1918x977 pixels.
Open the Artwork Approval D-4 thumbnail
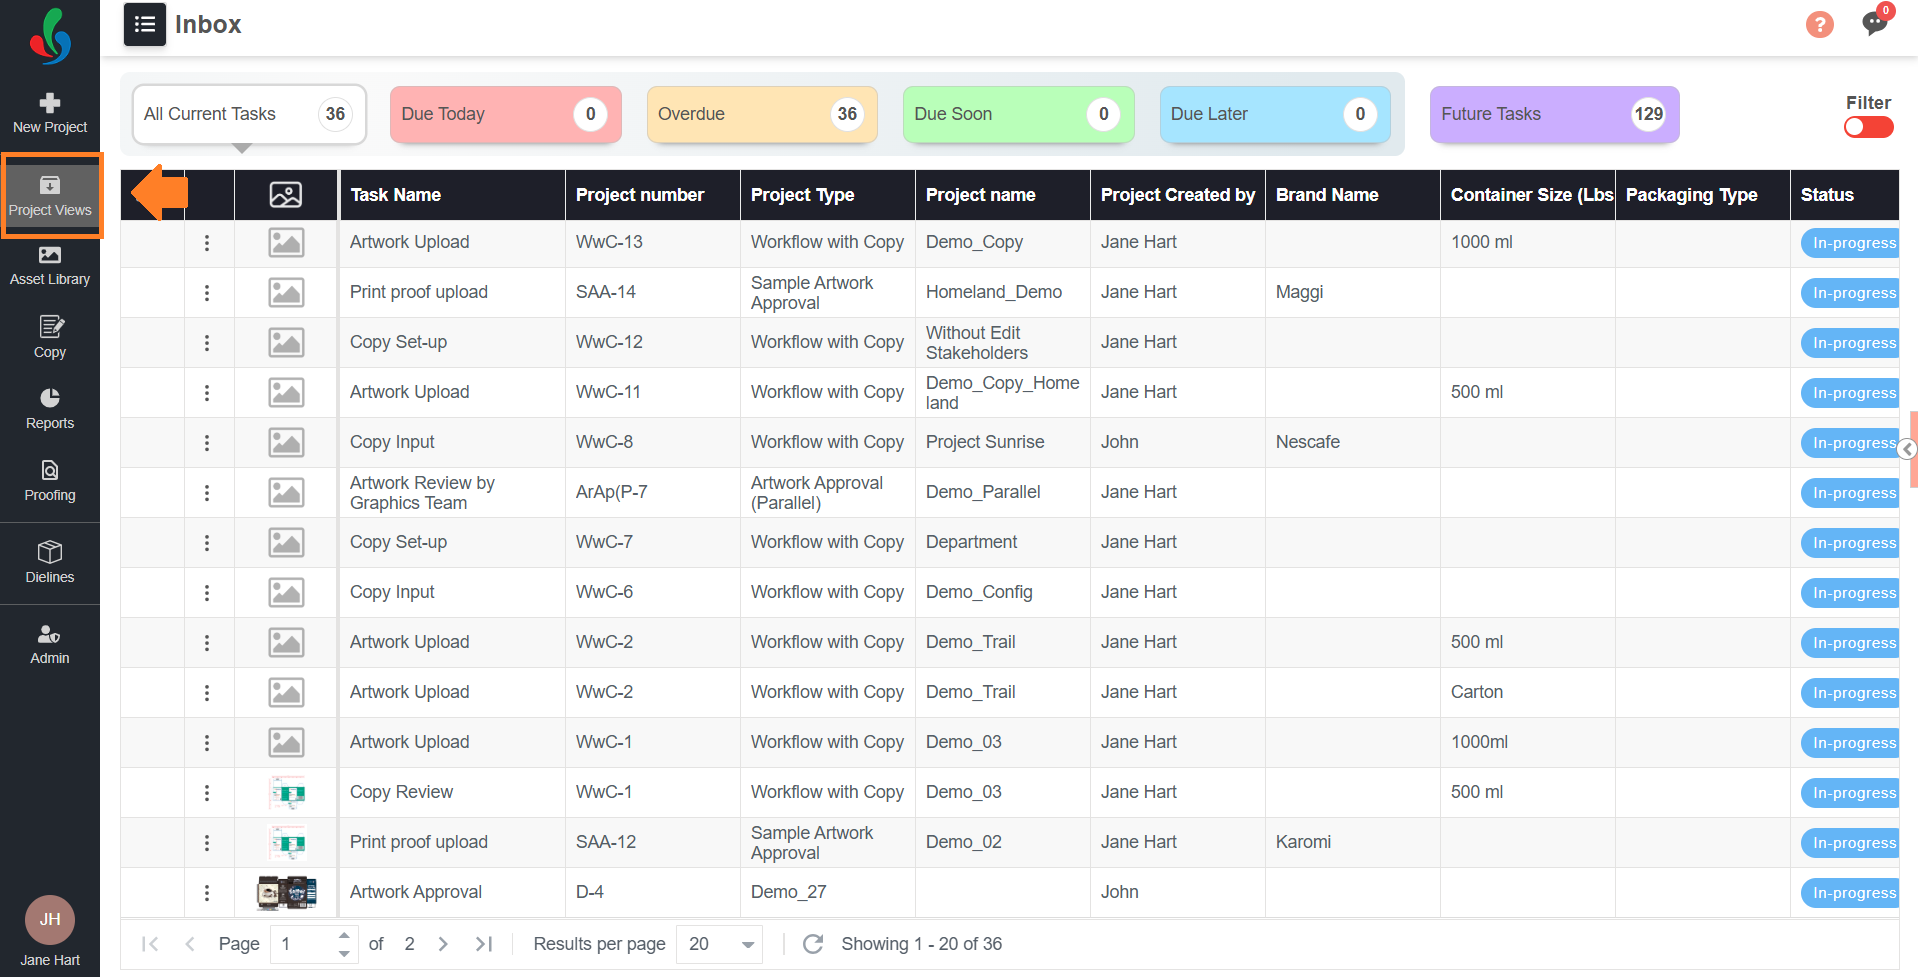pos(286,892)
